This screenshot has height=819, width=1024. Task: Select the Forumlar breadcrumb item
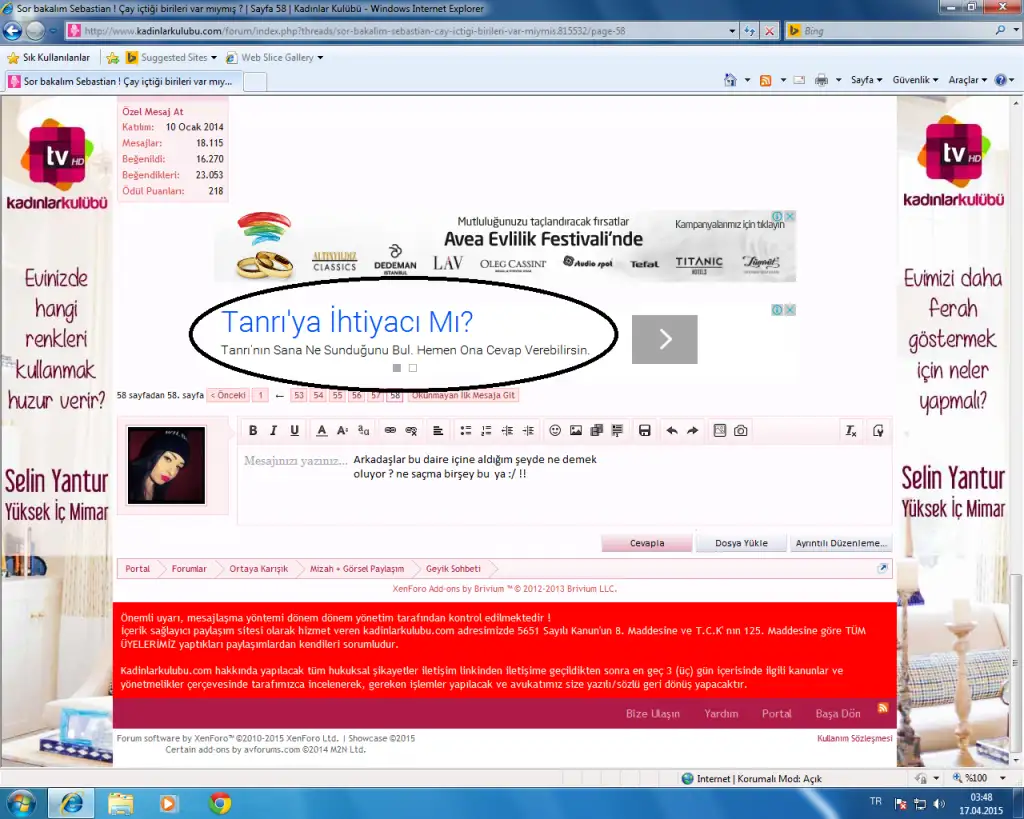pyautogui.click(x=189, y=569)
